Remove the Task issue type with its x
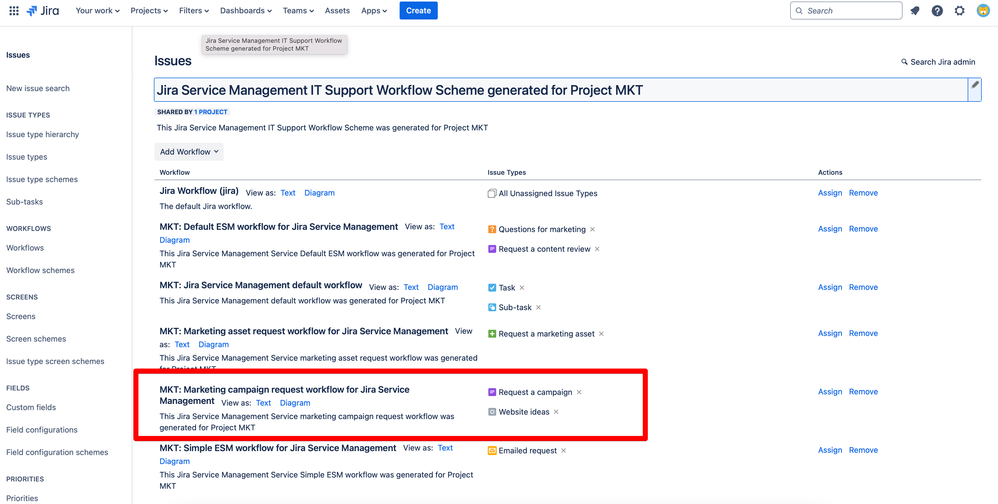998x504 pixels. 522,288
